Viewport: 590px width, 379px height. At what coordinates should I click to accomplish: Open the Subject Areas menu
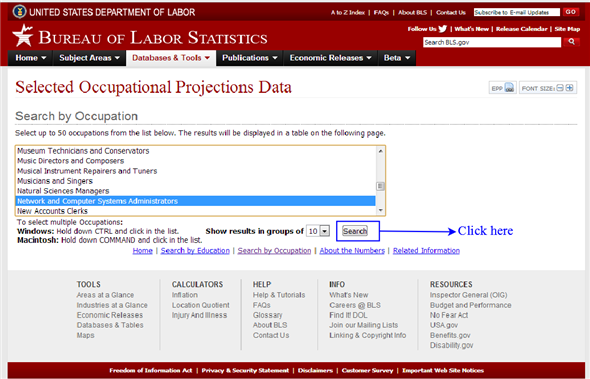(x=89, y=58)
